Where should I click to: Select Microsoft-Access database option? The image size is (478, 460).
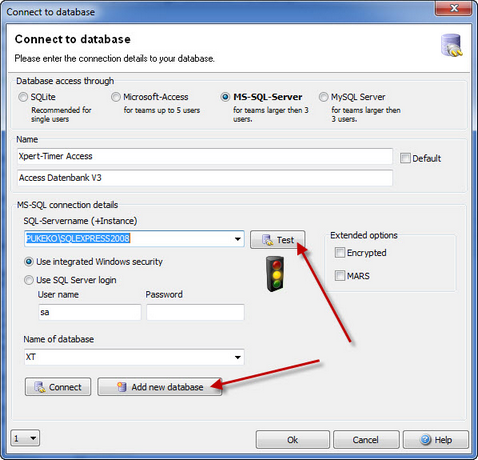click(116, 97)
